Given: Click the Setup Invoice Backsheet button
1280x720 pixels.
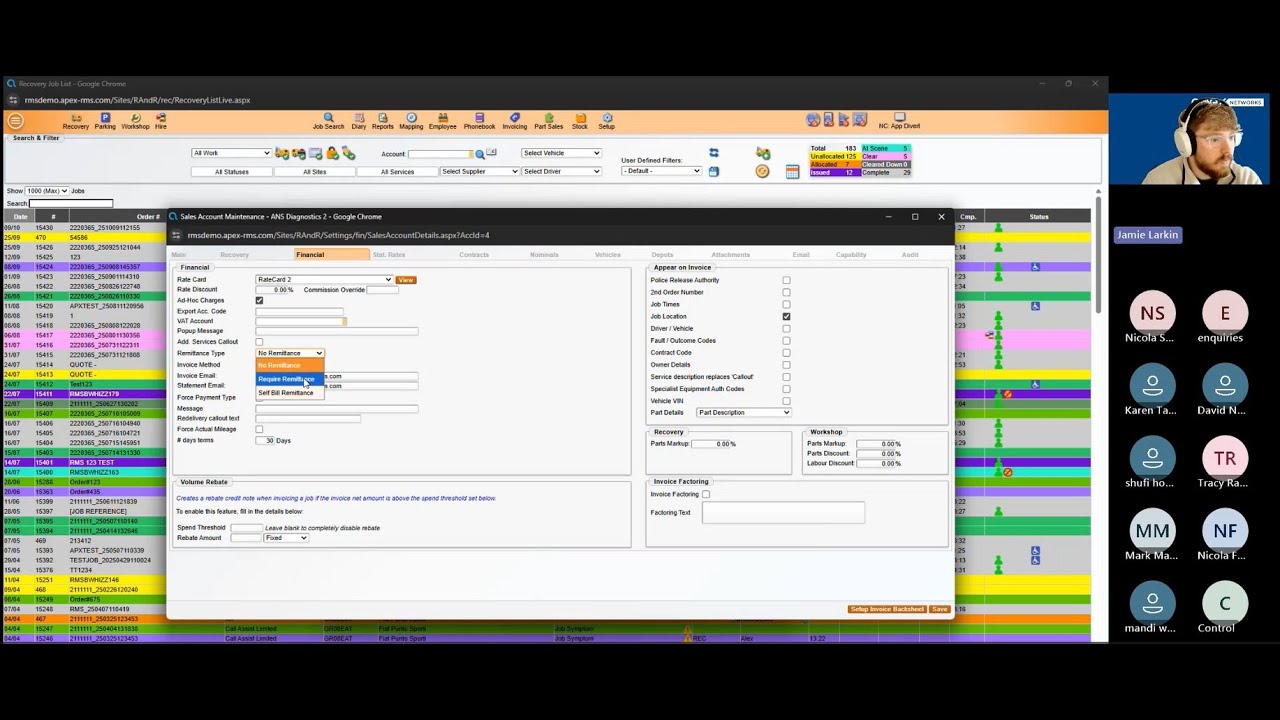Looking at the screenshot, I should pyautogui.click(x=887, y=609).
